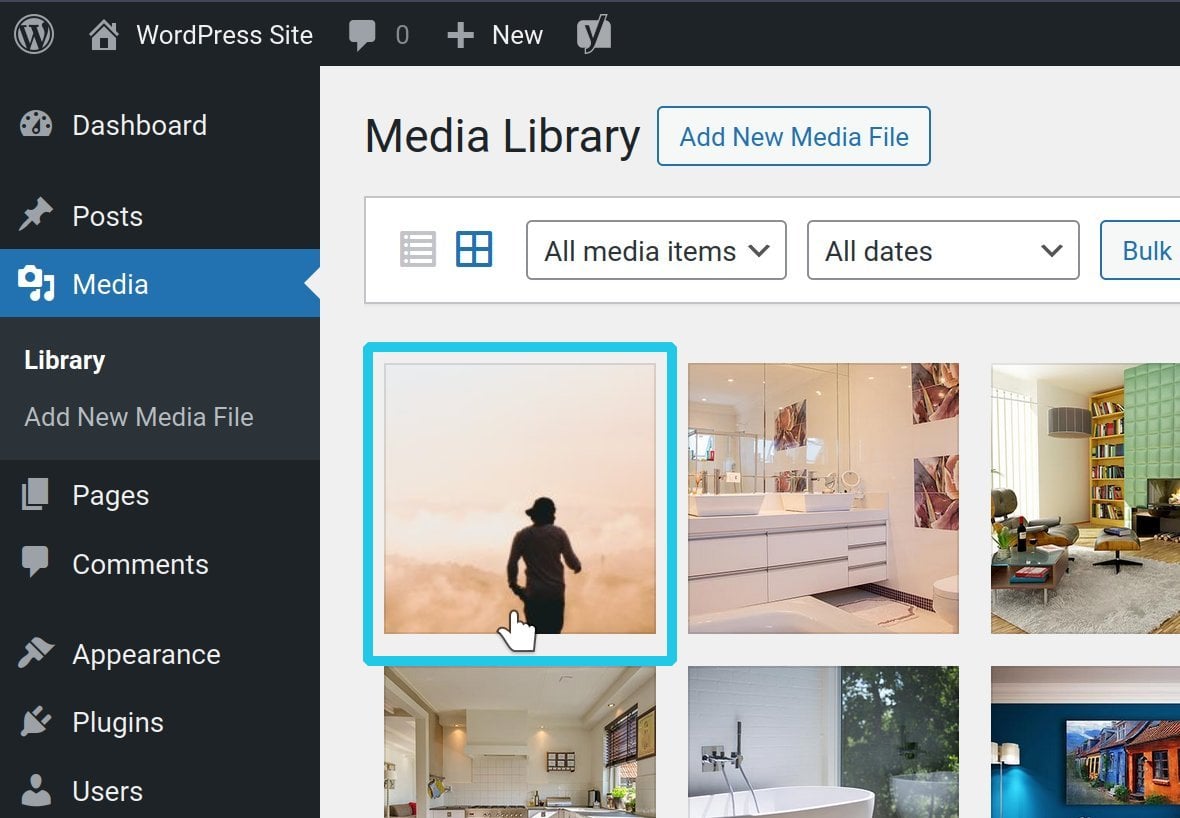This screenshot has height=818, width=1180.
Task: Open the All dates filter dropdown
Action: pos(942,250)
